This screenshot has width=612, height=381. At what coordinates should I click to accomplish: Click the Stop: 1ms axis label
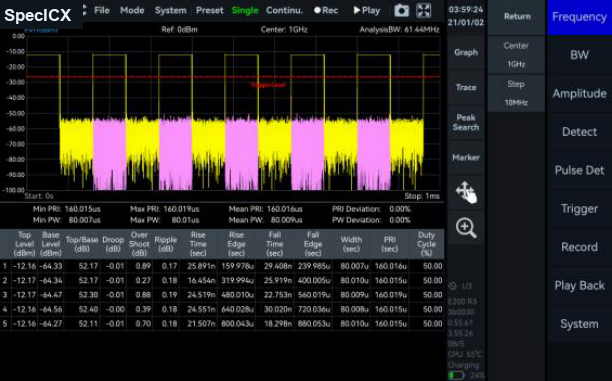pyautogui.click(x=422, y=196)
